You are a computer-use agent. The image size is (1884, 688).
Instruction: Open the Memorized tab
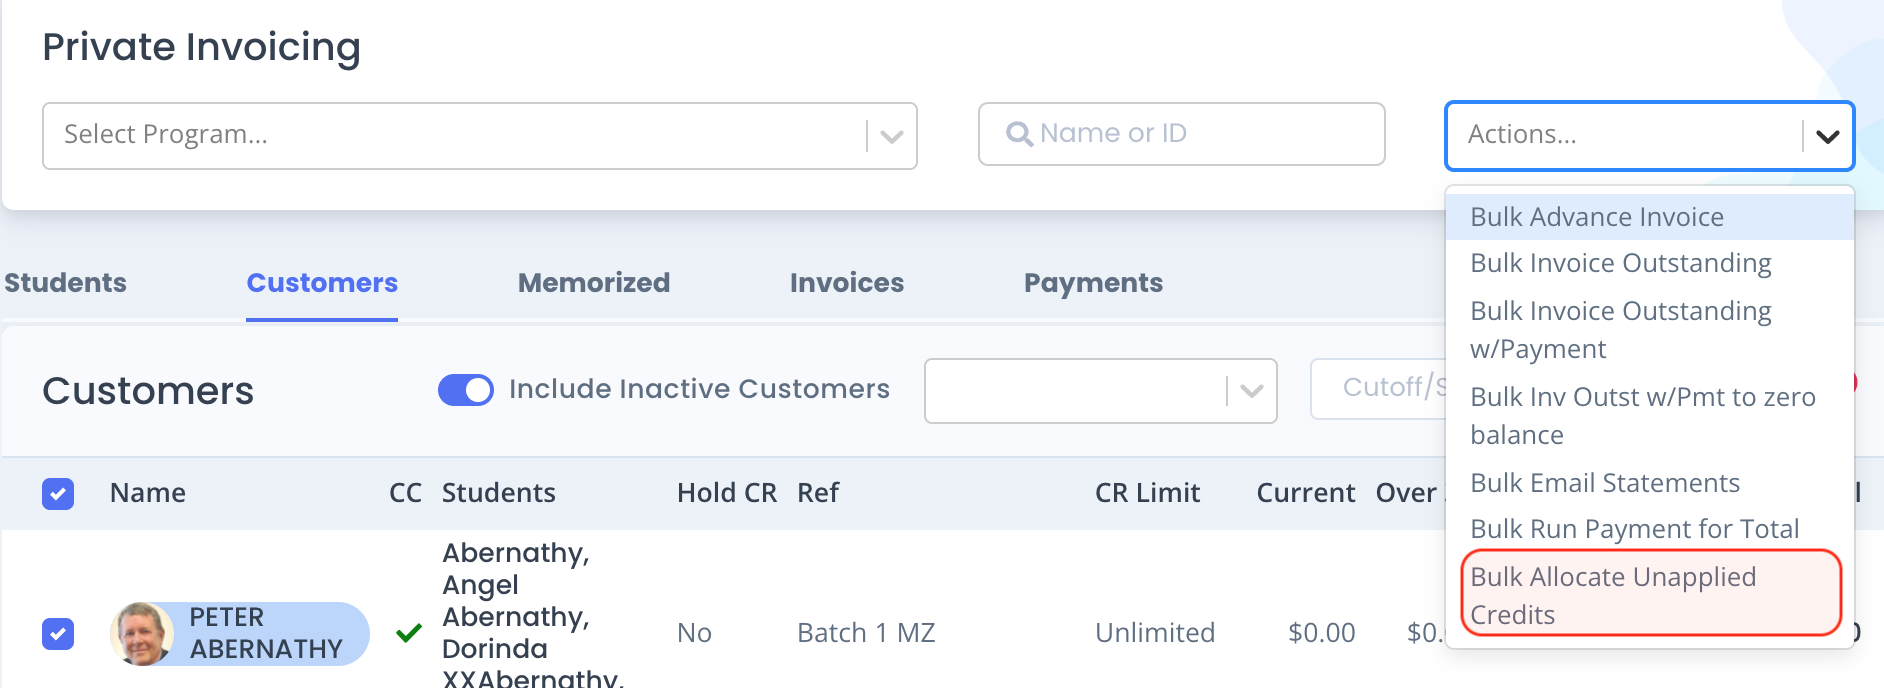point(594,283)
